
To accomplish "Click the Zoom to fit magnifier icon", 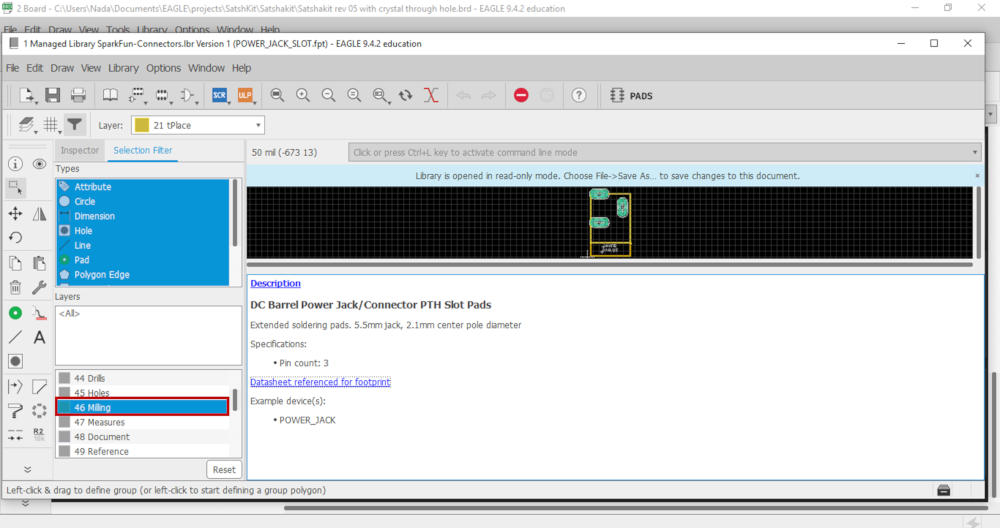I will pyautogui.click(x=277, y=96).
